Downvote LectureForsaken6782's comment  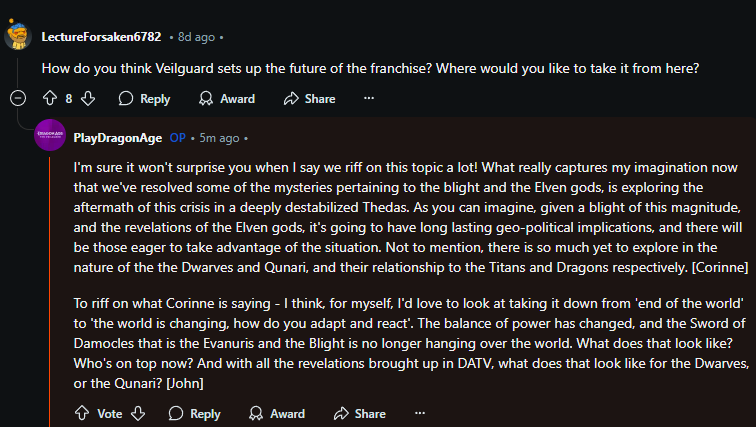[x=88, y=99]
